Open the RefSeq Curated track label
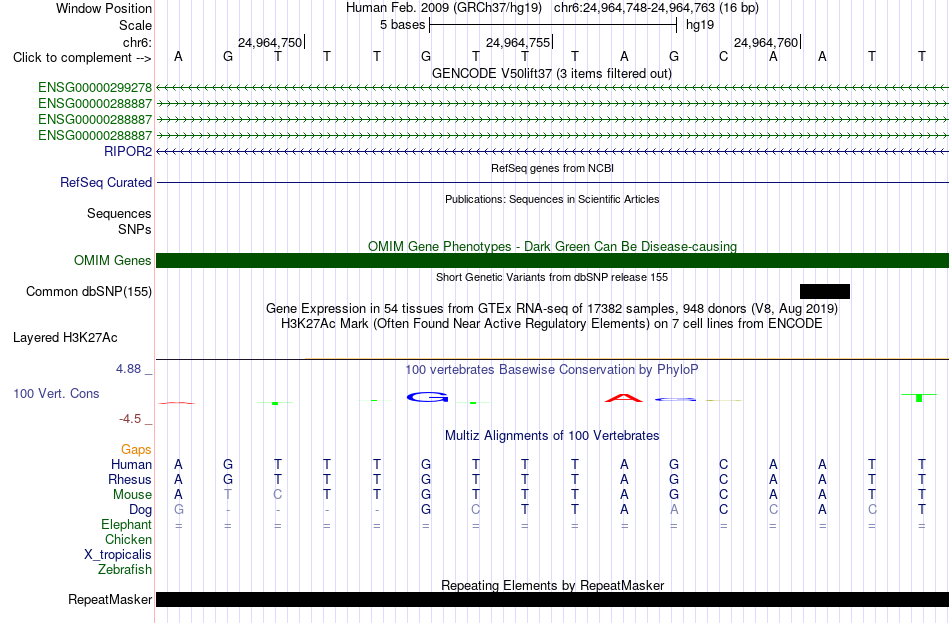 tap(106, 182)
